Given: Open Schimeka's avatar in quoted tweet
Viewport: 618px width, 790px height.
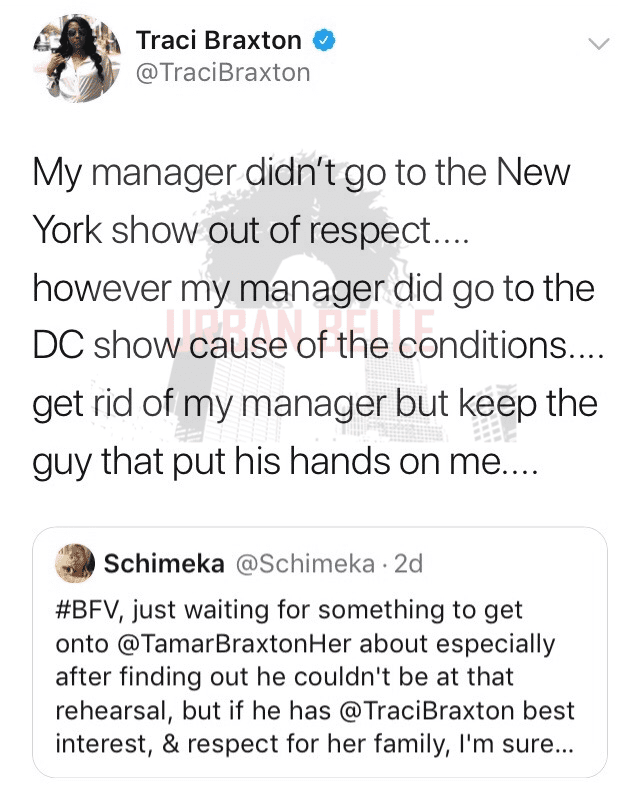Looking at the screenshot, I should [x=75, y=563].
